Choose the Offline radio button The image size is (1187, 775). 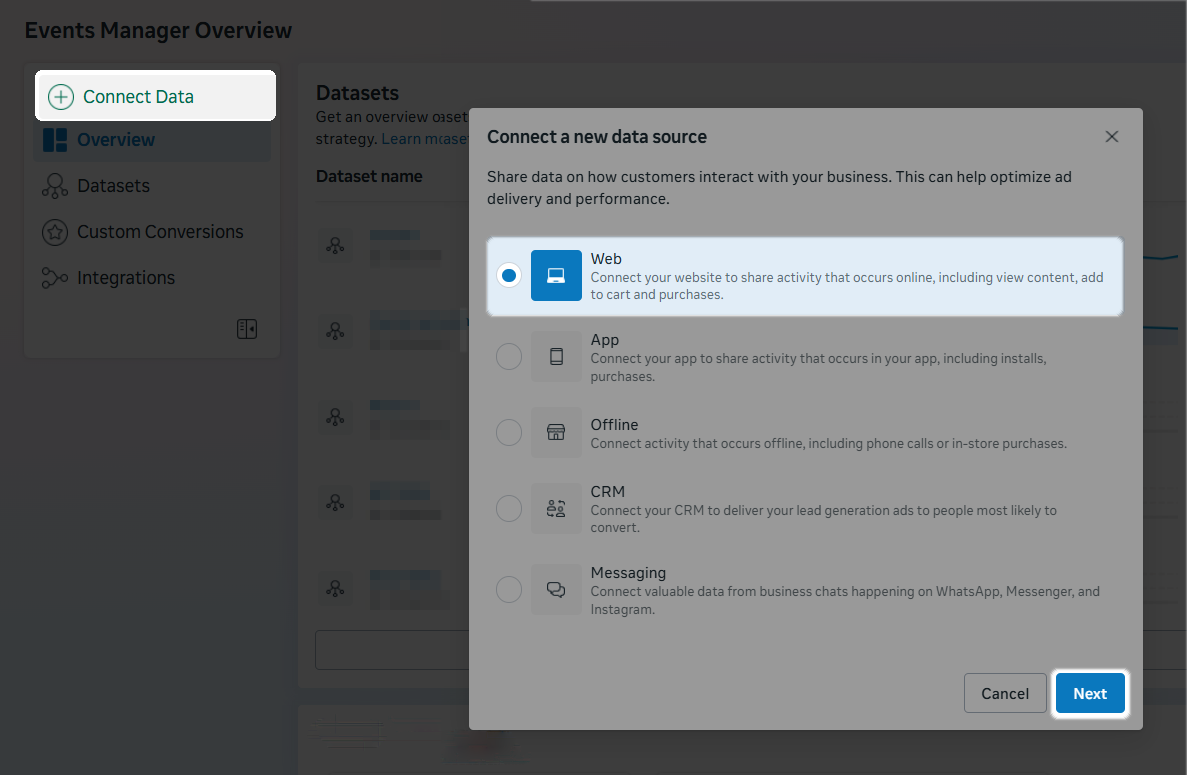tap(509, 432)
